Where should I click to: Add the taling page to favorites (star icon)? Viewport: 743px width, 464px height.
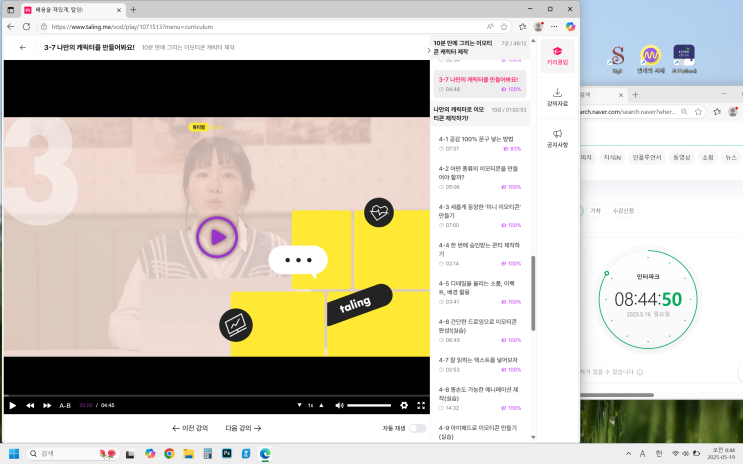point(504,27)
